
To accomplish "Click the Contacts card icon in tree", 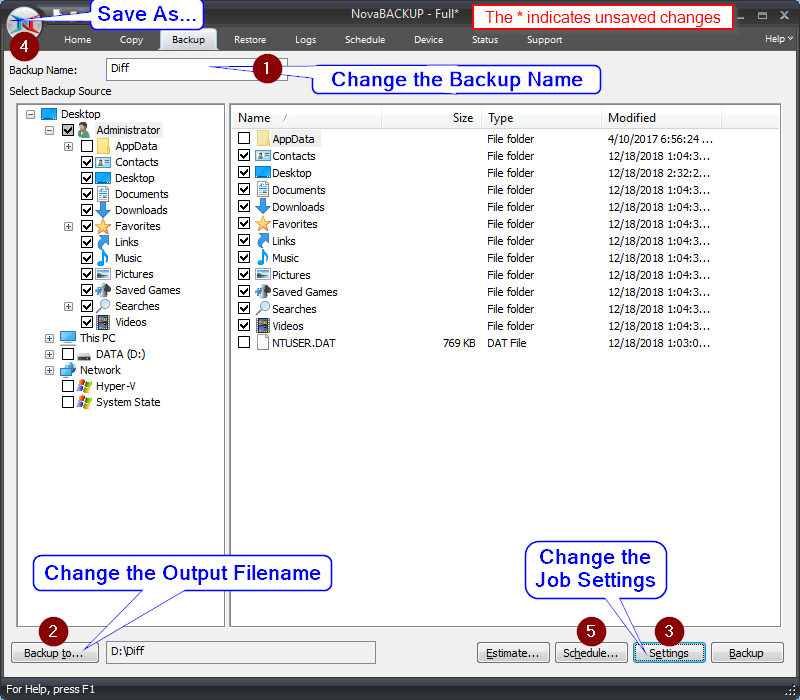I will tap(103, 162).
